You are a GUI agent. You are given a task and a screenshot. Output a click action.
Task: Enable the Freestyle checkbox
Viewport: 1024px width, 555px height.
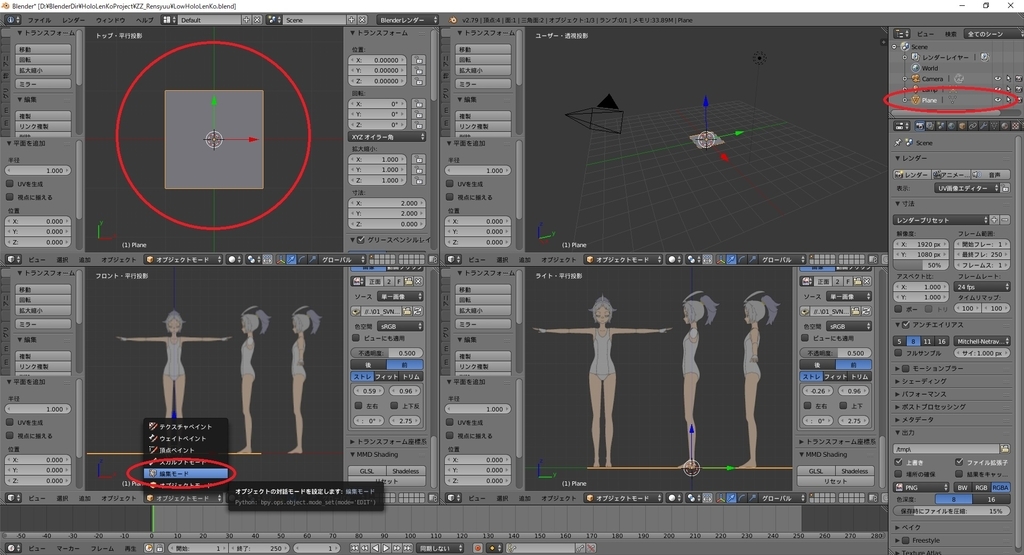[905, 540]
